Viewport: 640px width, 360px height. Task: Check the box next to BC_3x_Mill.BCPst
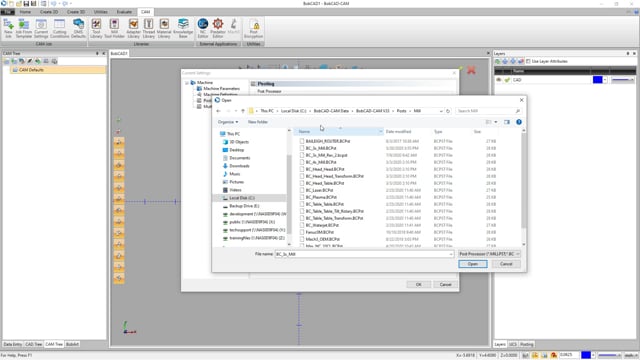(302, 148)
